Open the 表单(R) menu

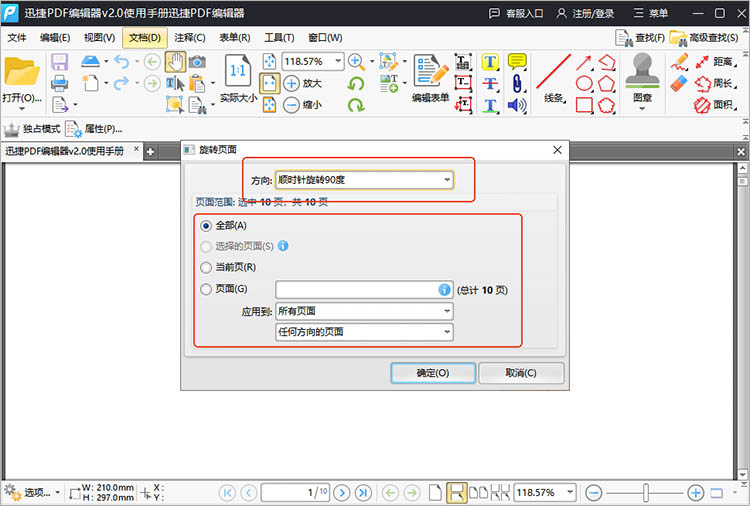coord(235,38)
